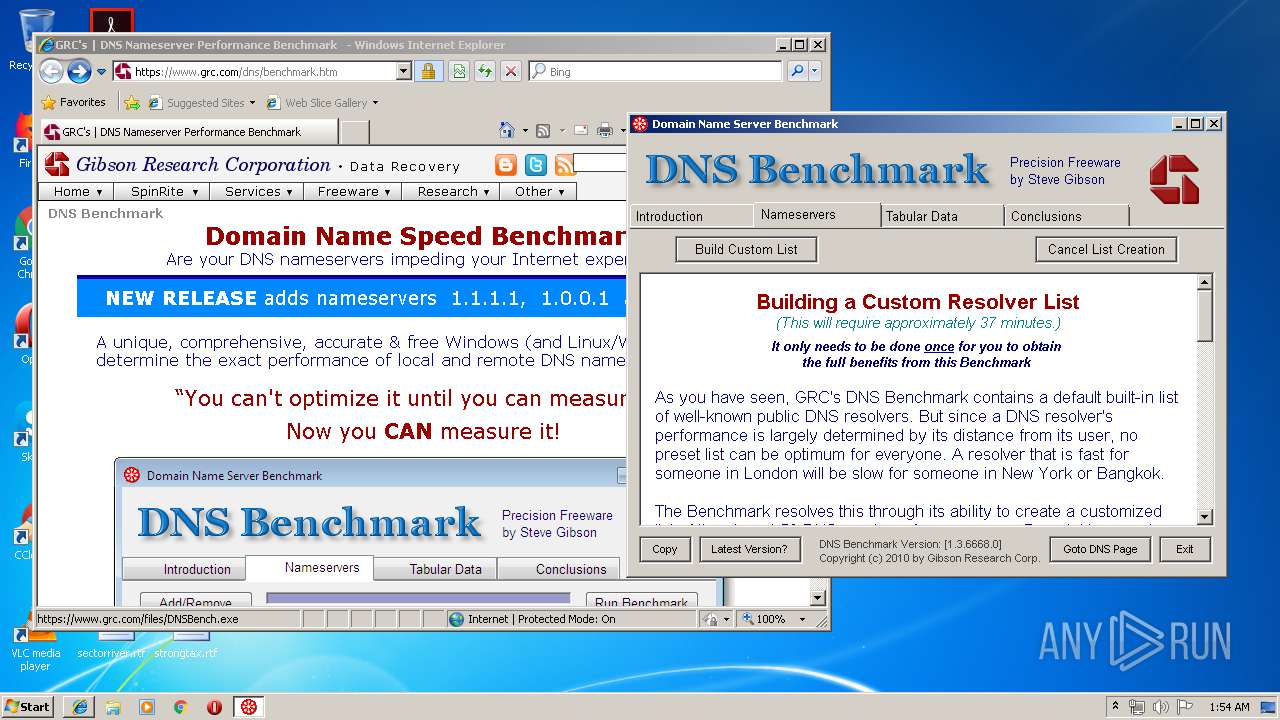Click the volume speaker tray icon
1280x720 pixels.
1161,707
